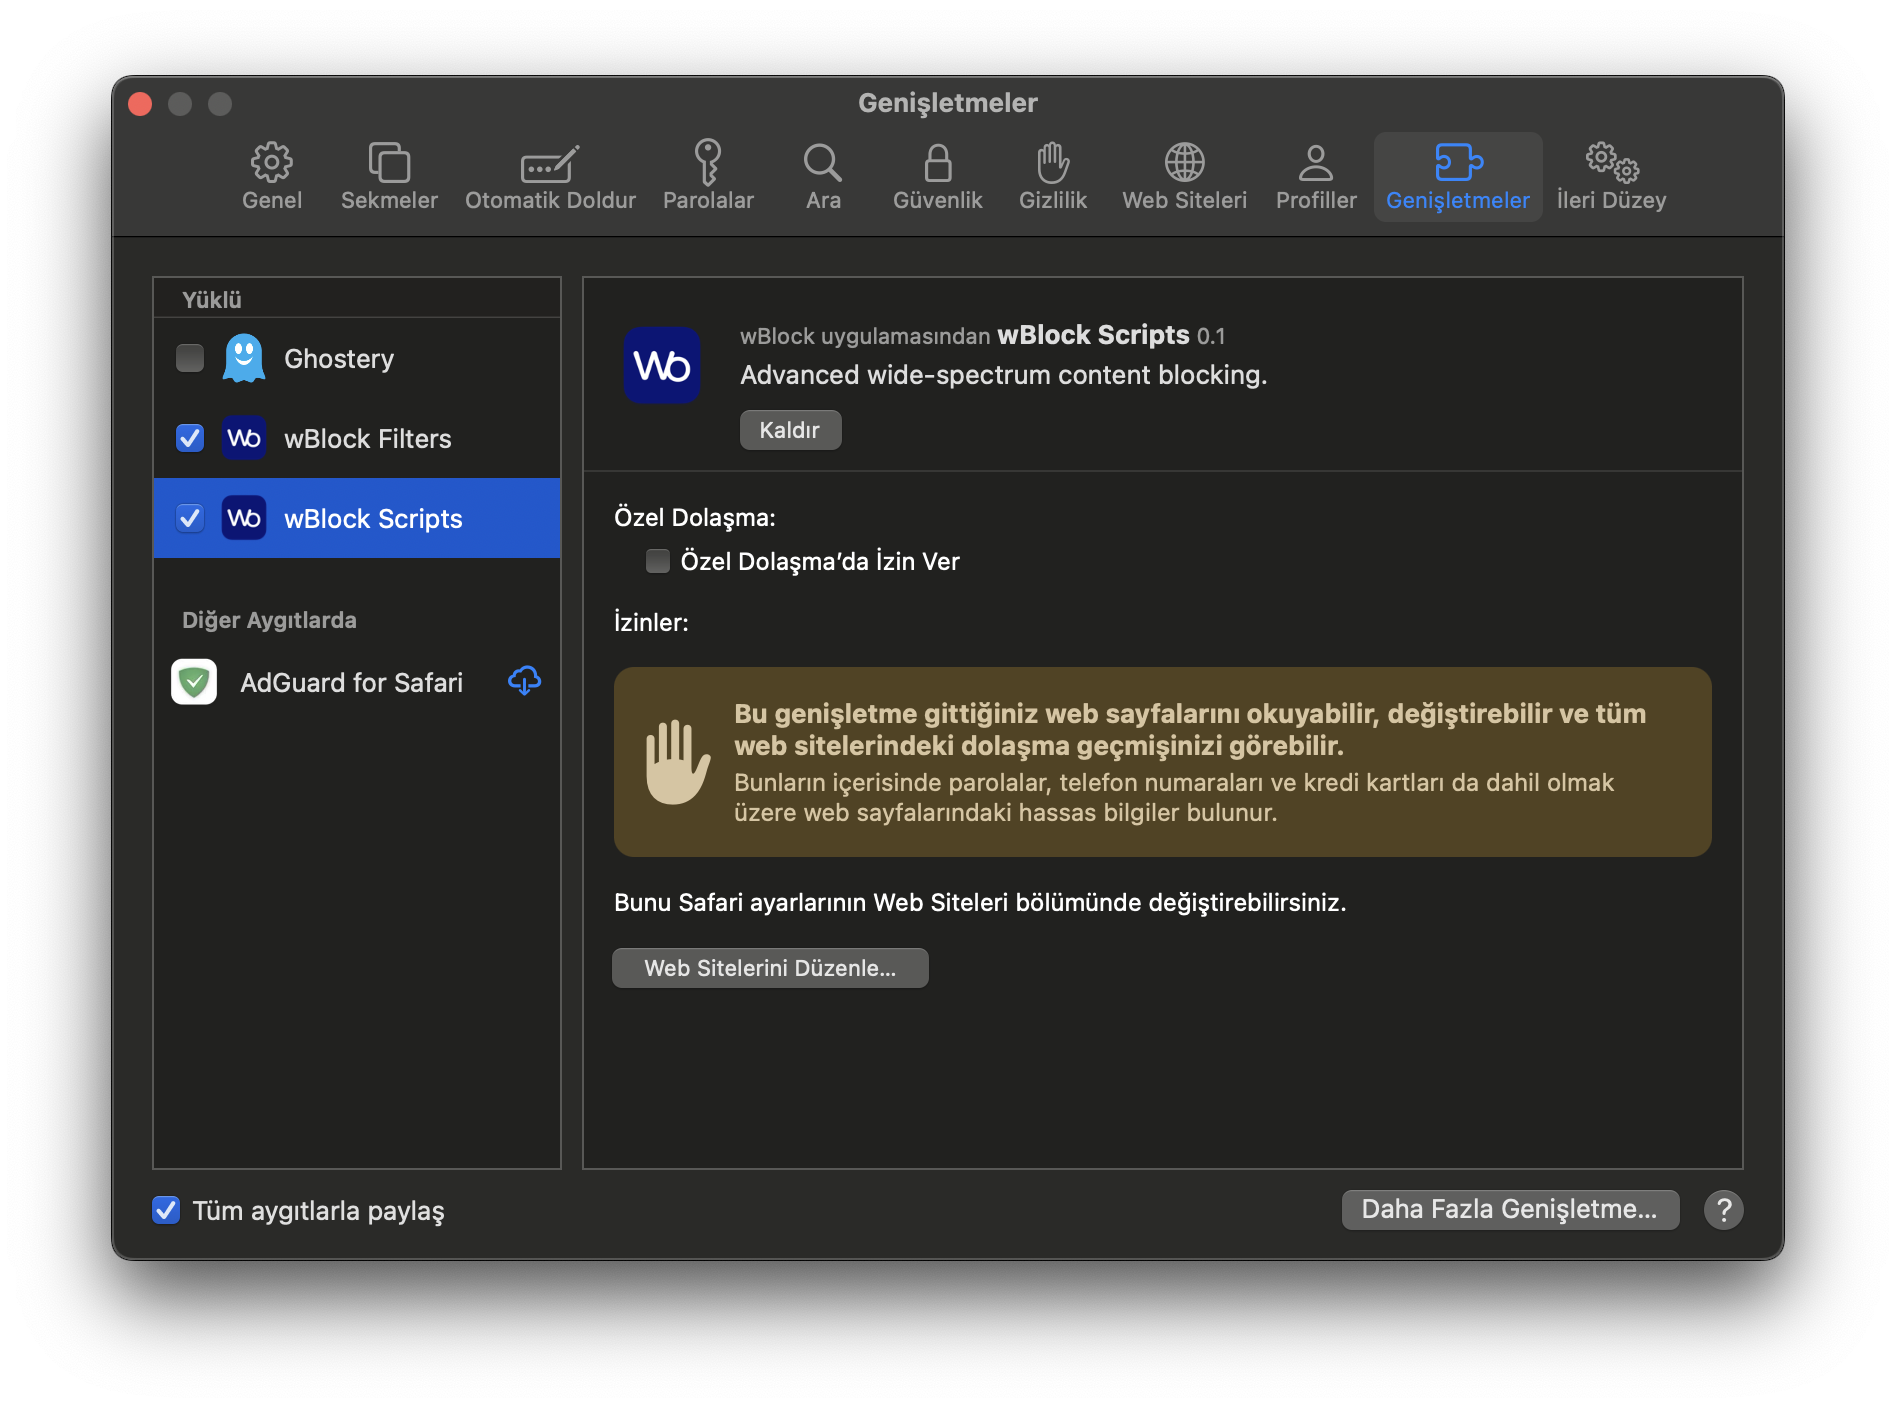Viewport: 1896px width, 1408px height.
Task: Enable Özel Dolaşma'da İzin Ver
Action: point(658,561)
